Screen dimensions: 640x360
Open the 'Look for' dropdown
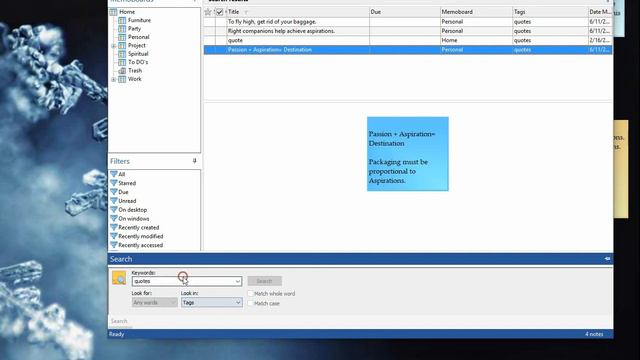154,302
